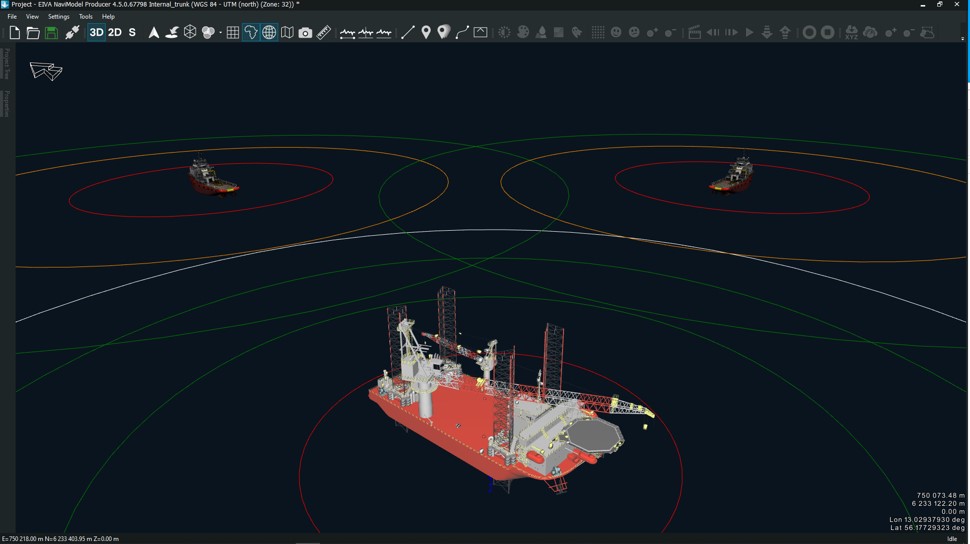Save the project with the green disk icon
970x544 pixels.
tap(51, 33)
